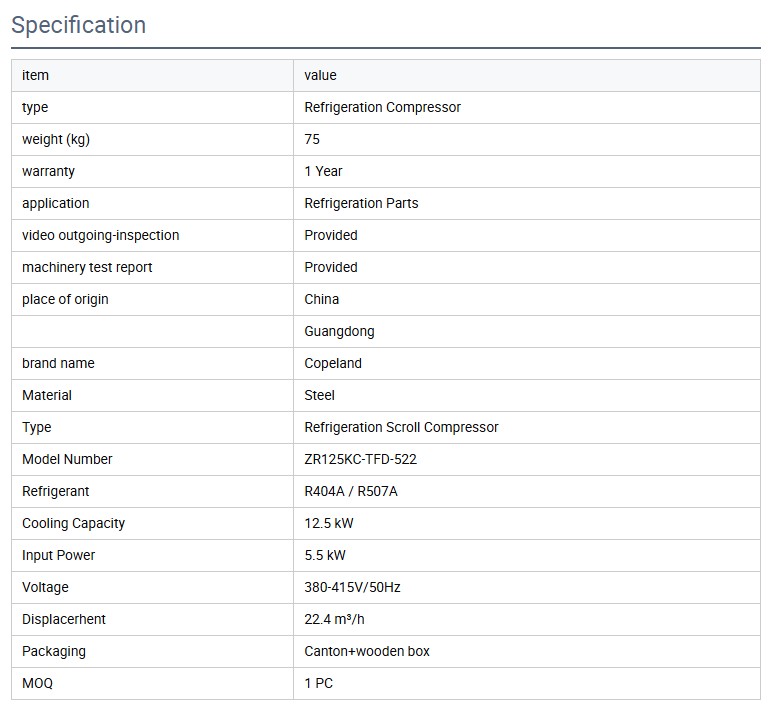Image resolution: width=771 pixels, height=708 pixels.
Task: Click the Steel material value
Action: coord(319,395)
